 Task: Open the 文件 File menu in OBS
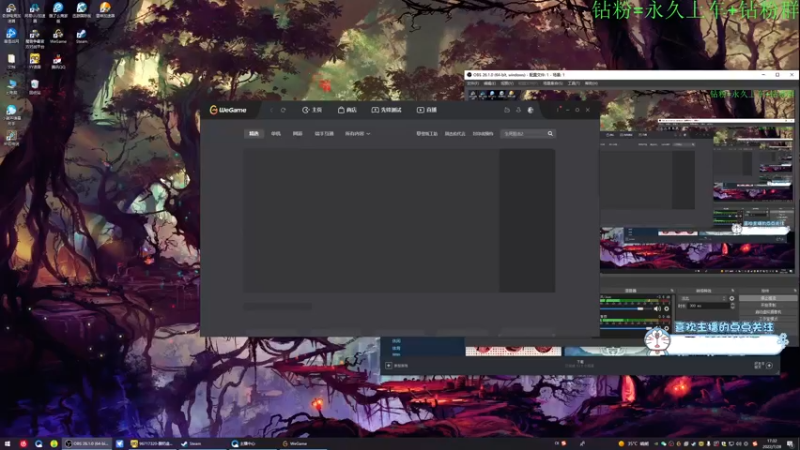(x=473, y=84)
